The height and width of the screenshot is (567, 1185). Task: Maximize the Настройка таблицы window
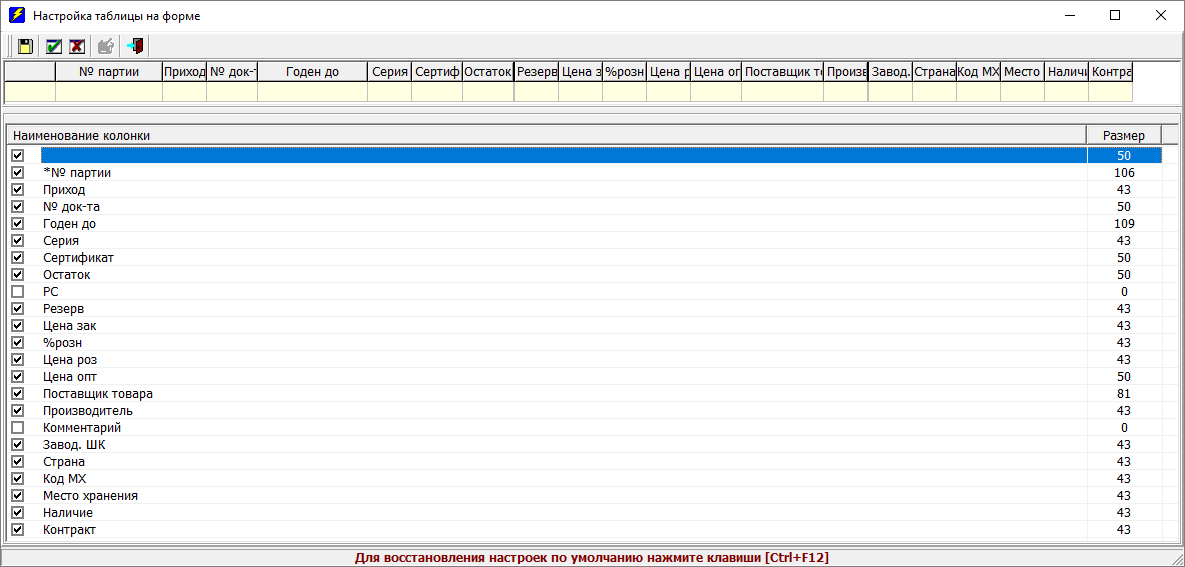point(1115,16)
